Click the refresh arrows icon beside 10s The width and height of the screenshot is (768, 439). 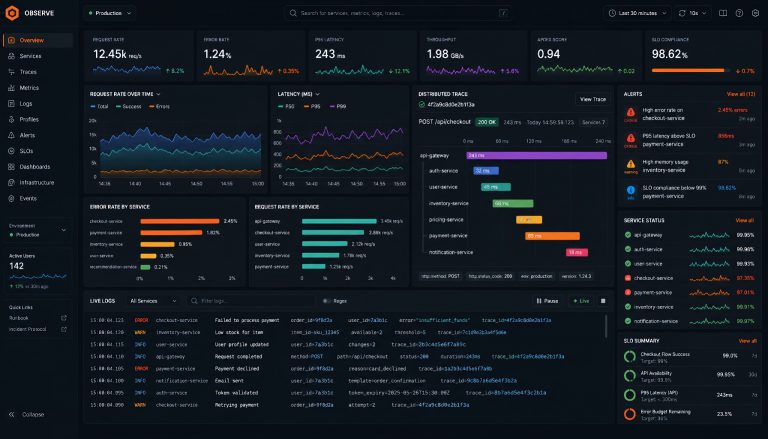click(x=682, y=13)
